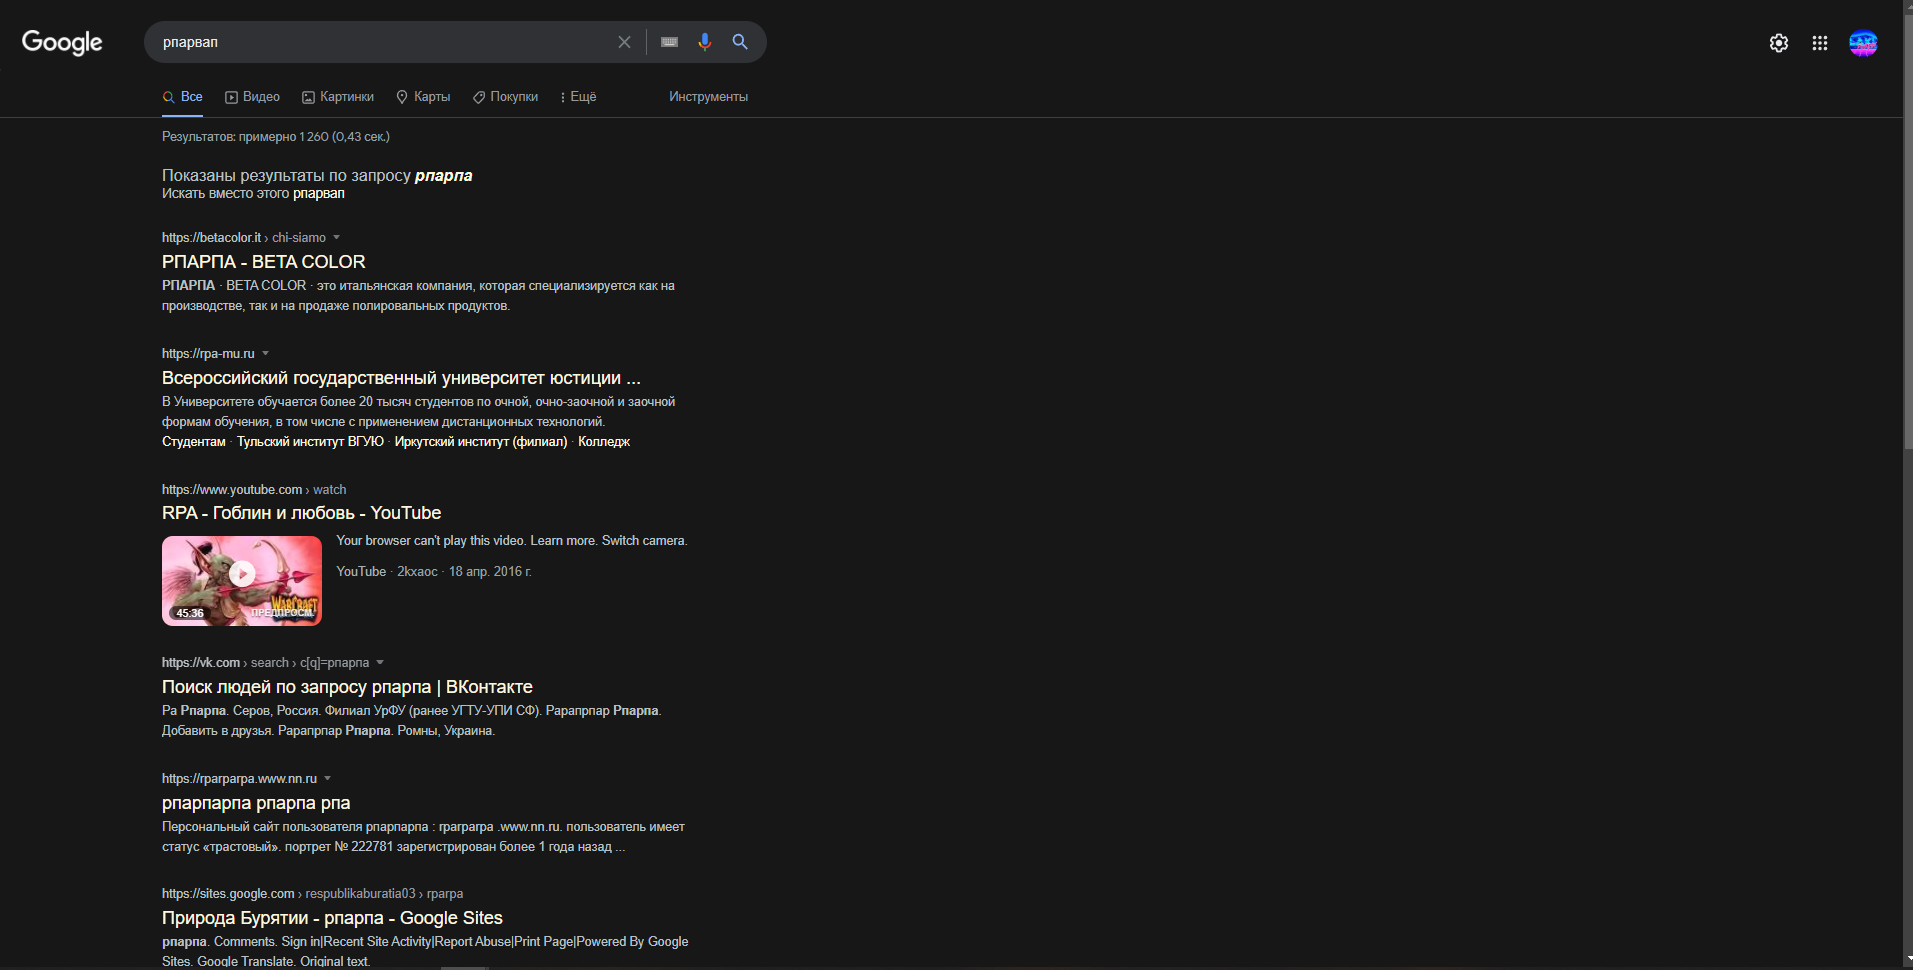Image resolution: width=1913 pixels, height=970 pixels.
Task: Search instead for рпарвап link
Action: [318, 194]
